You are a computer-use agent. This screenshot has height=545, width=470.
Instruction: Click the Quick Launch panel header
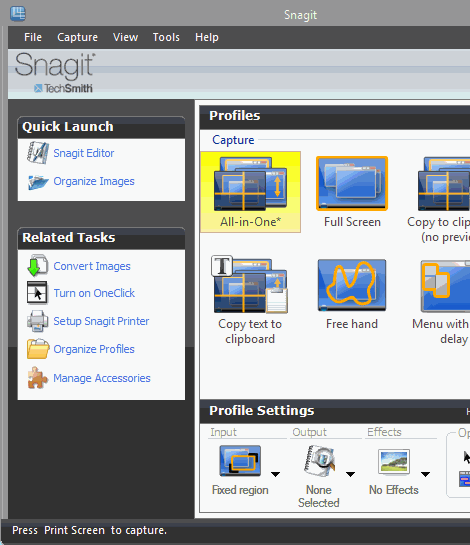pos(101,127)
